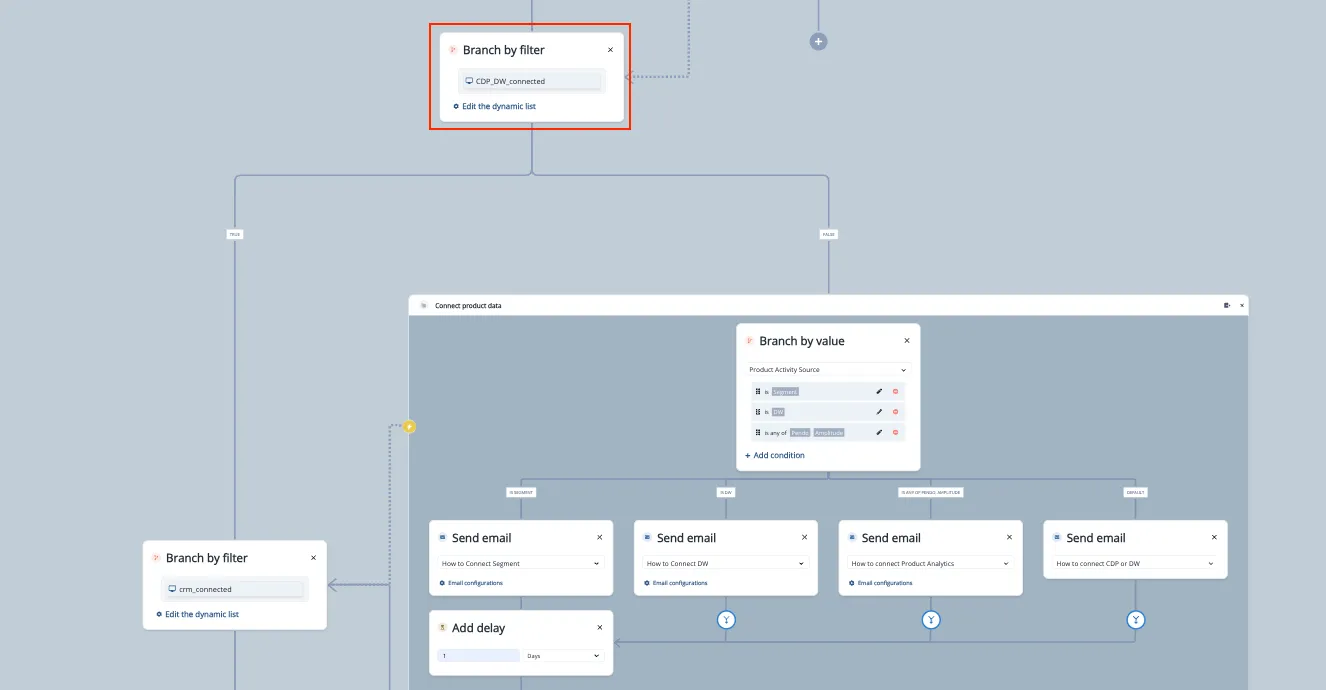Click the TRUE branch label
The height and width of the screenshot is (690, 1326).
(x=235, y=235)
